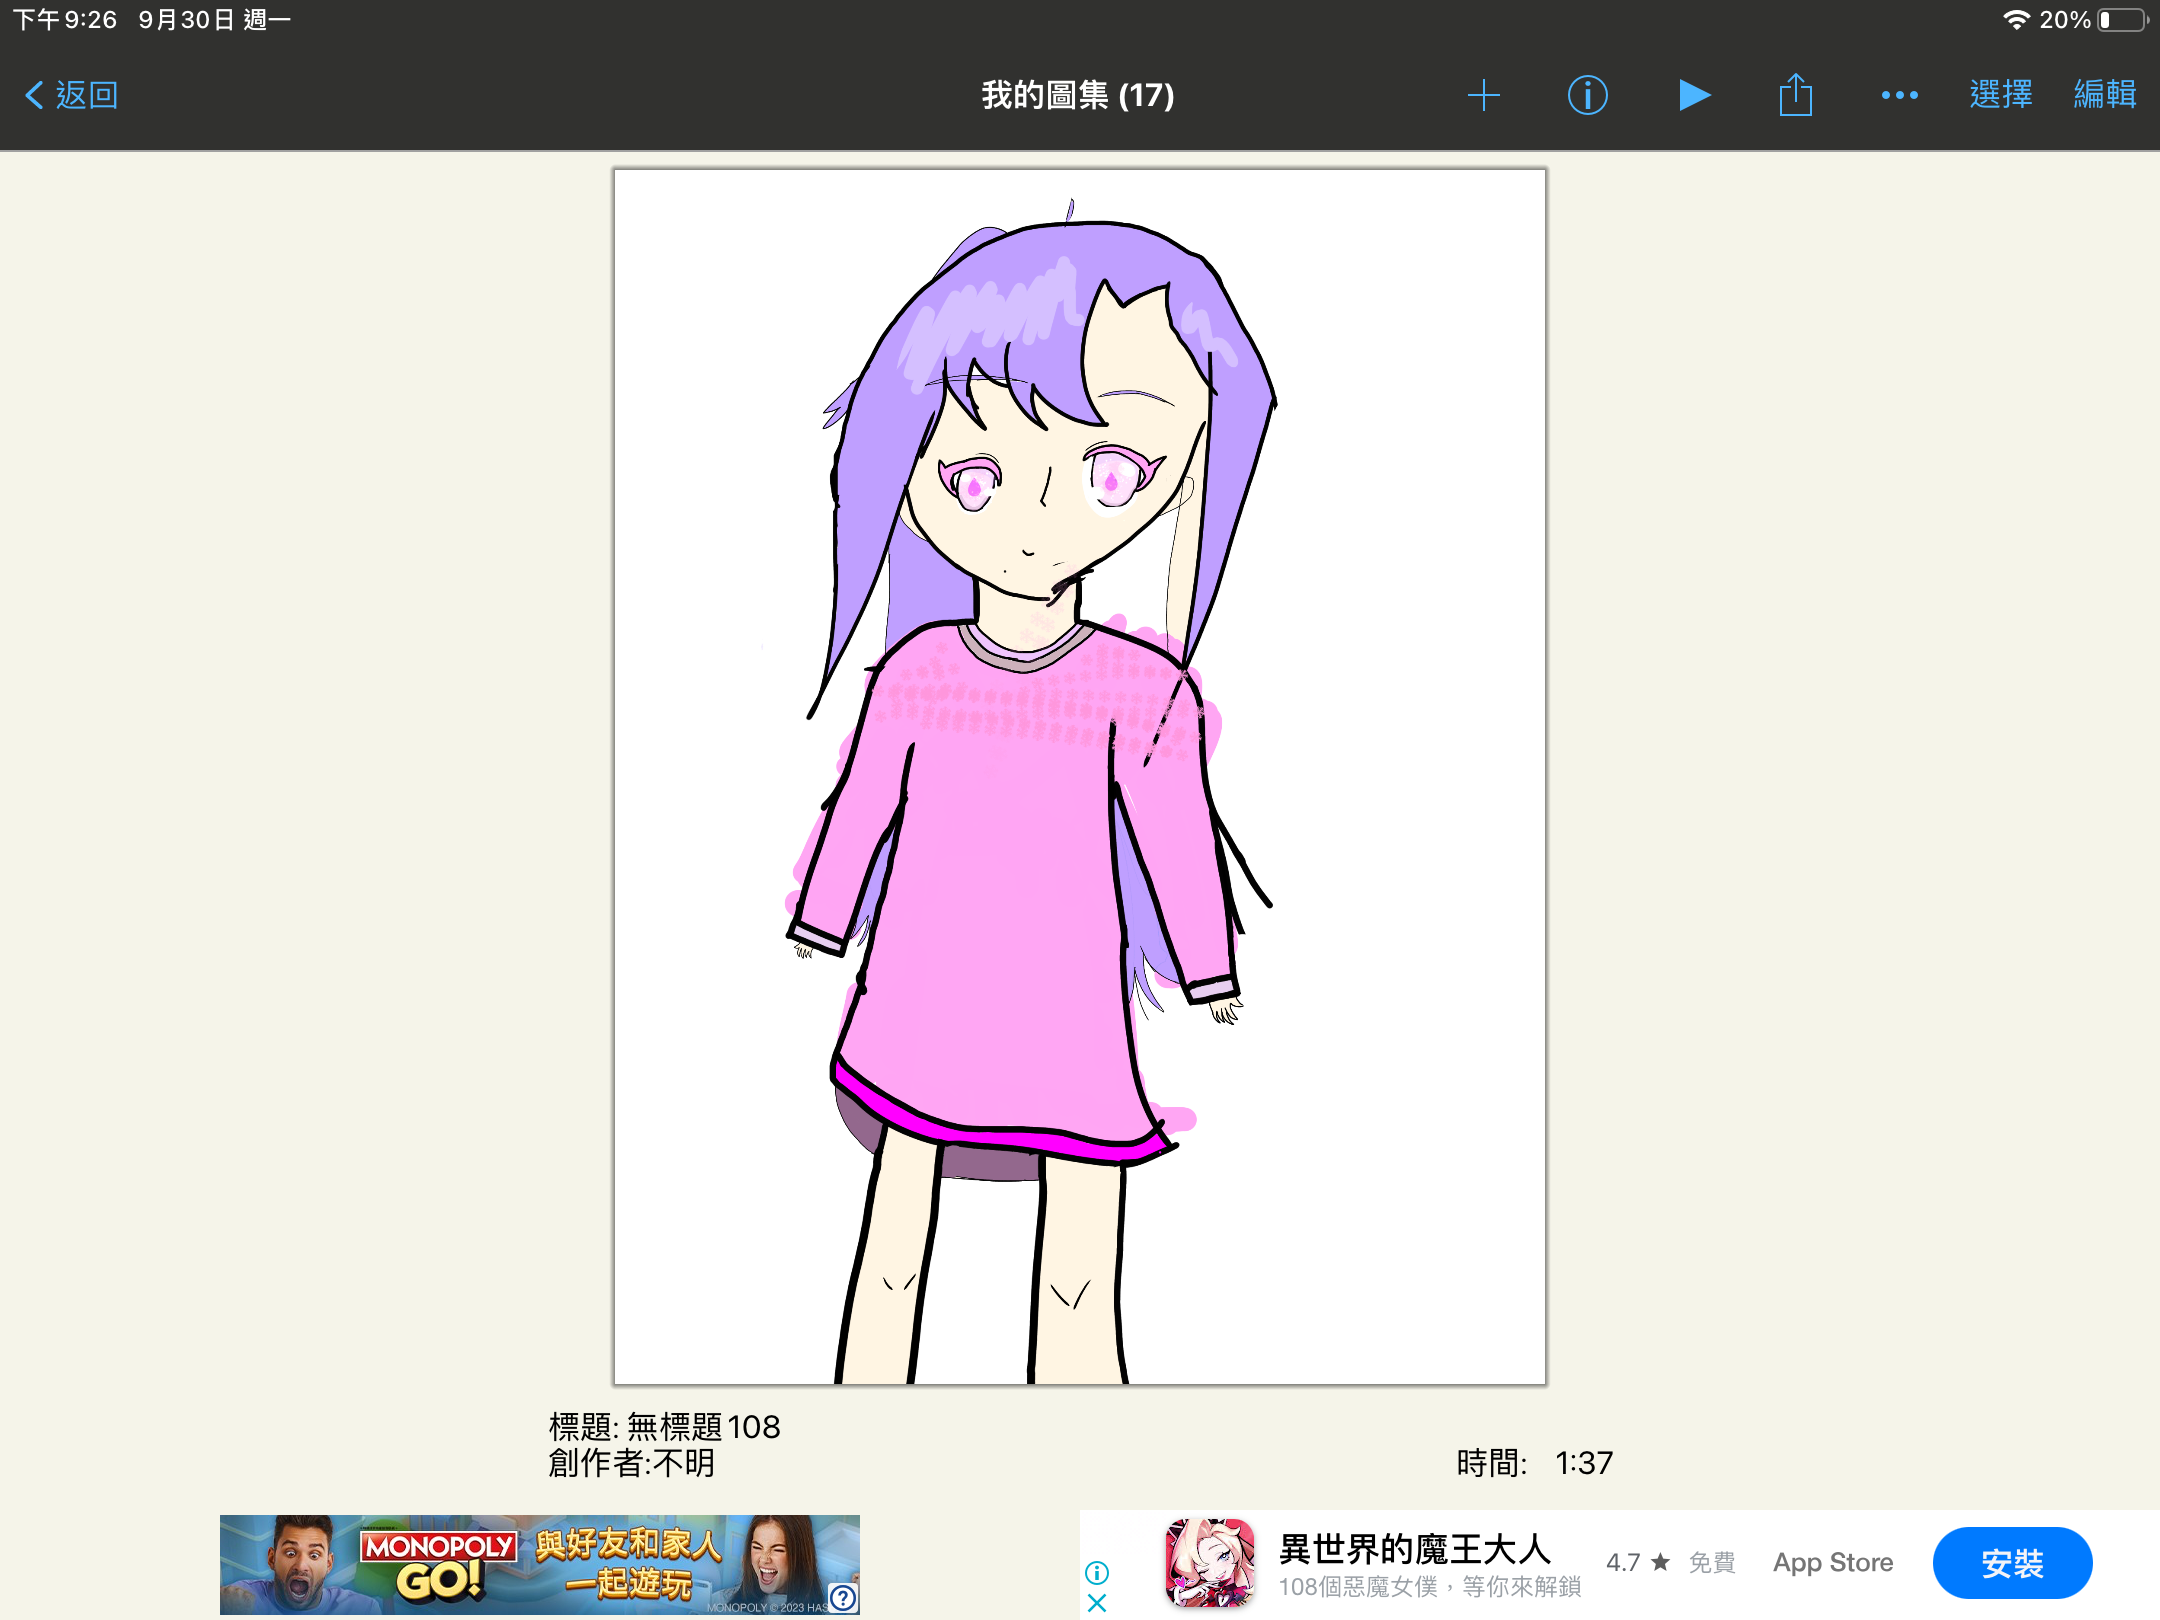The height and width of the screenshot is (1620, 2160).
Task: Tap the App Store link text
Action: (1833, 1563)
